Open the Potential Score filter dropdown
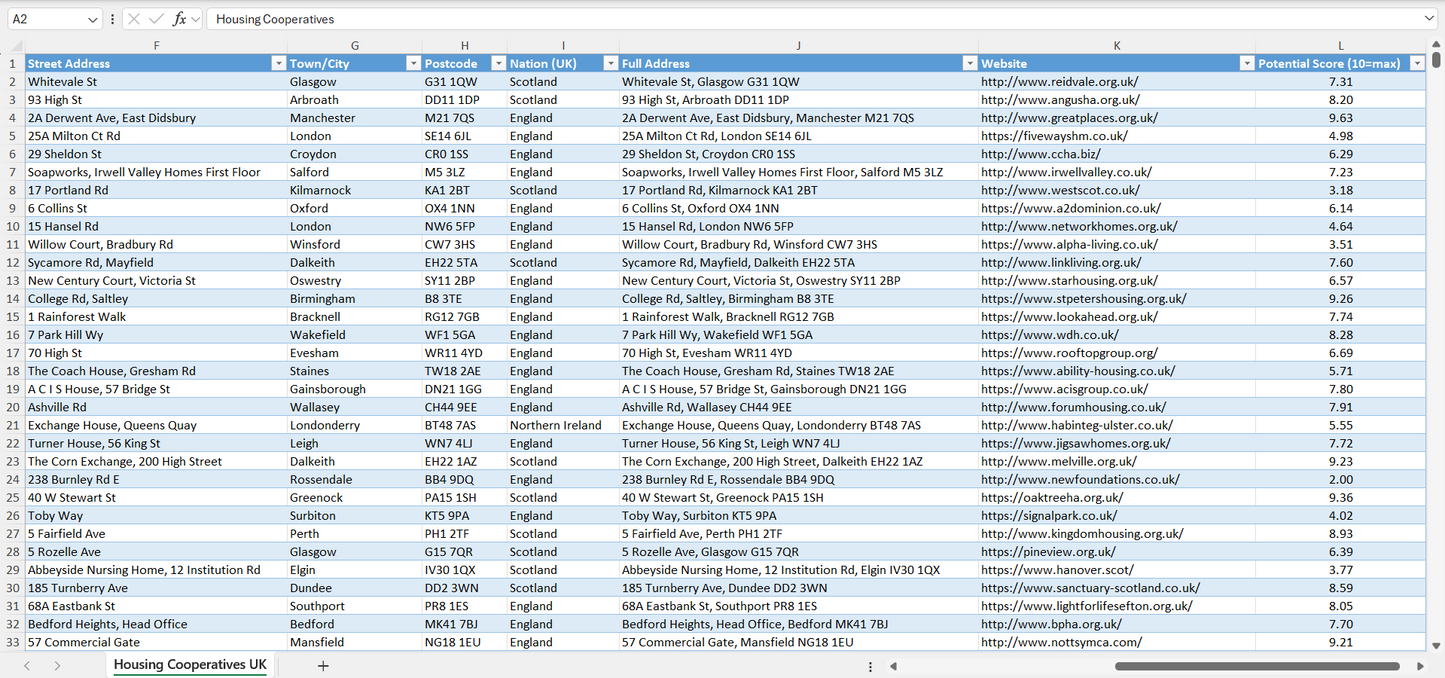 [x=1417, y=63]
